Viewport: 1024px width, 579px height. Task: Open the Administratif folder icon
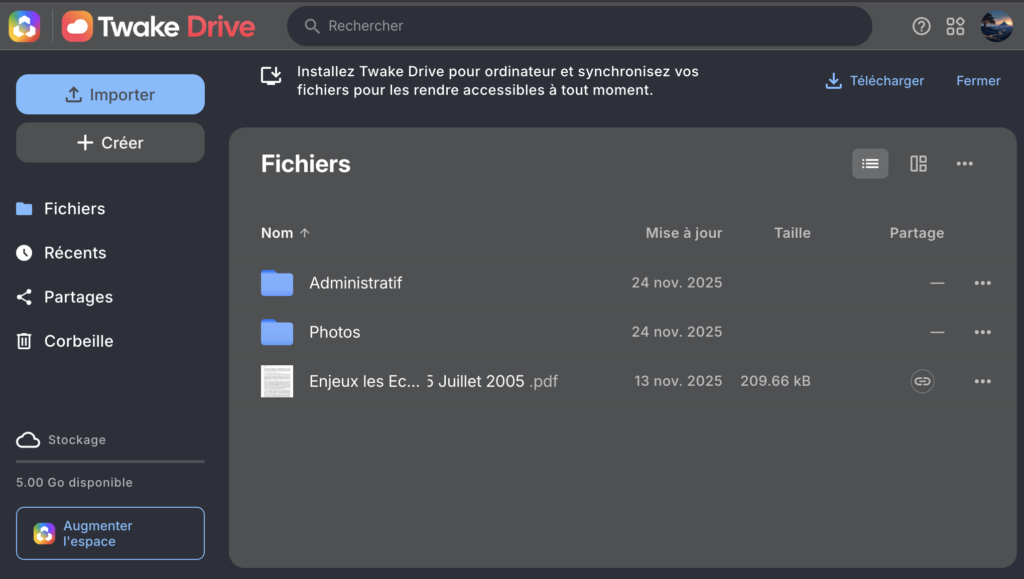[277, 283]
